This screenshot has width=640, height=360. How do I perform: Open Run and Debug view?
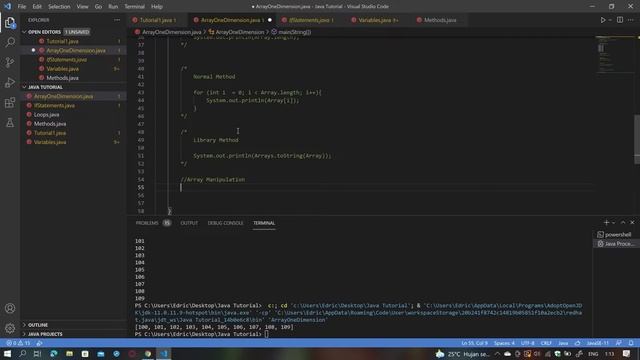[x=10, y=82]
